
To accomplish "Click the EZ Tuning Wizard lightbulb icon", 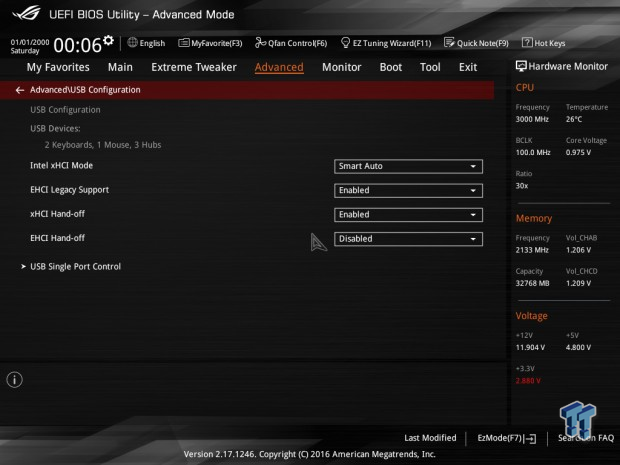I will pyautogui.click(x=345, y=42).
